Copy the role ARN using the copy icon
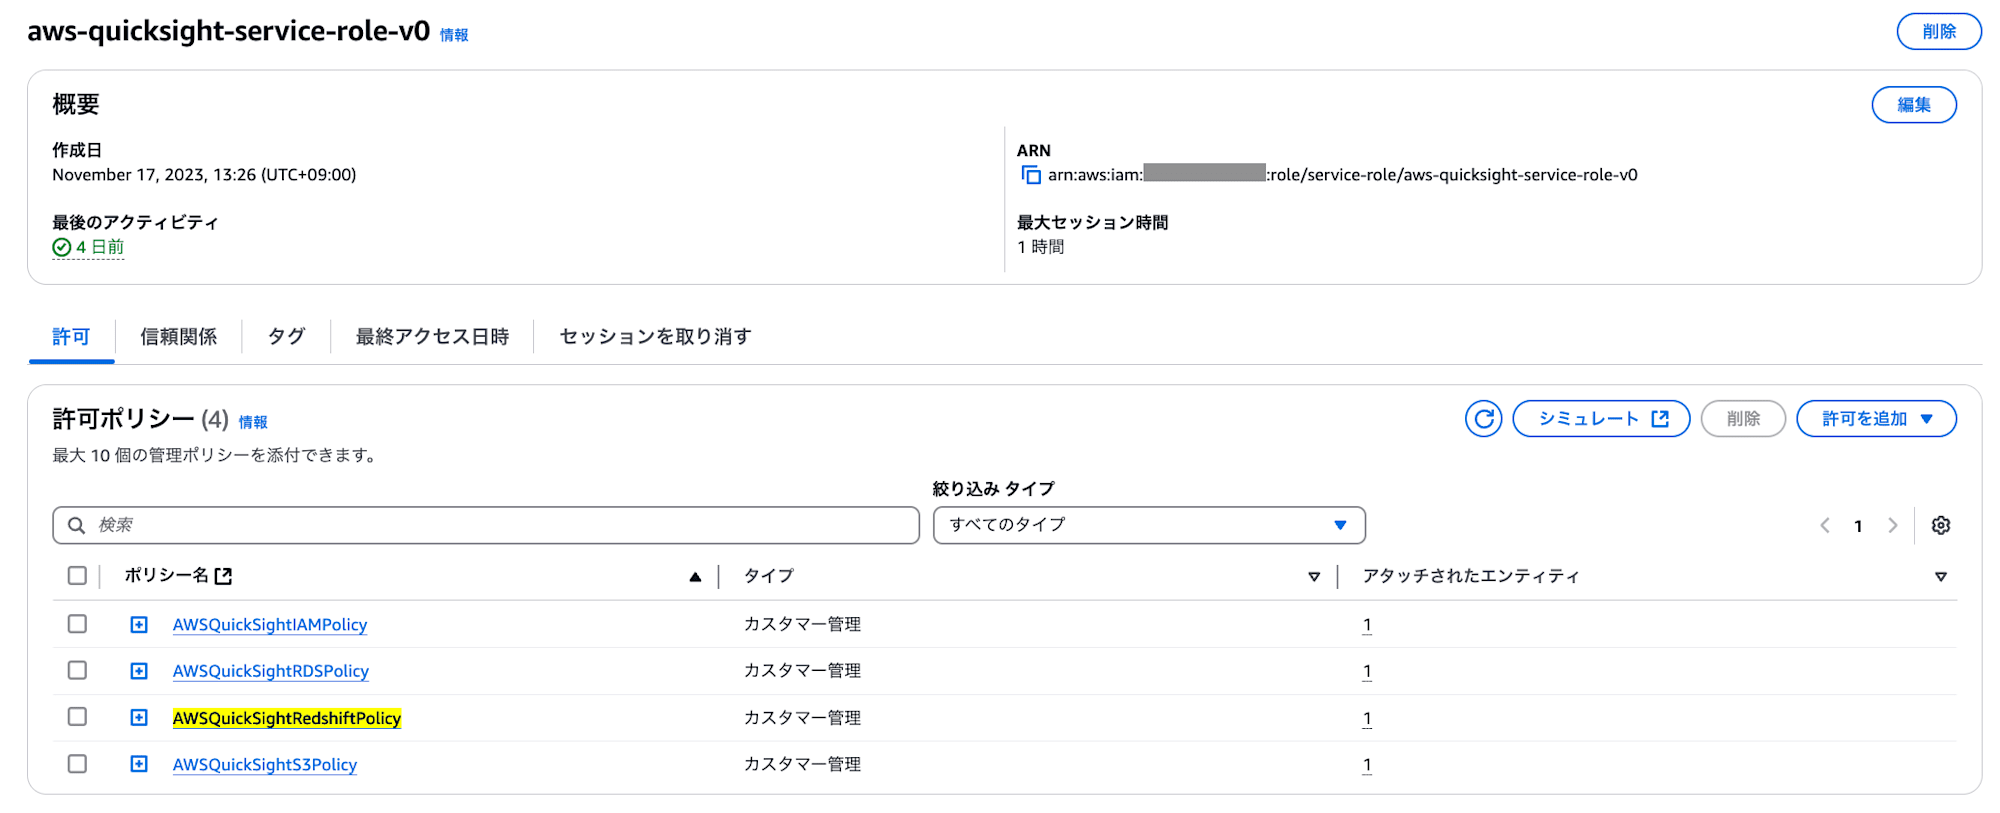The image size is (2000, 813). click(1030, 175)
